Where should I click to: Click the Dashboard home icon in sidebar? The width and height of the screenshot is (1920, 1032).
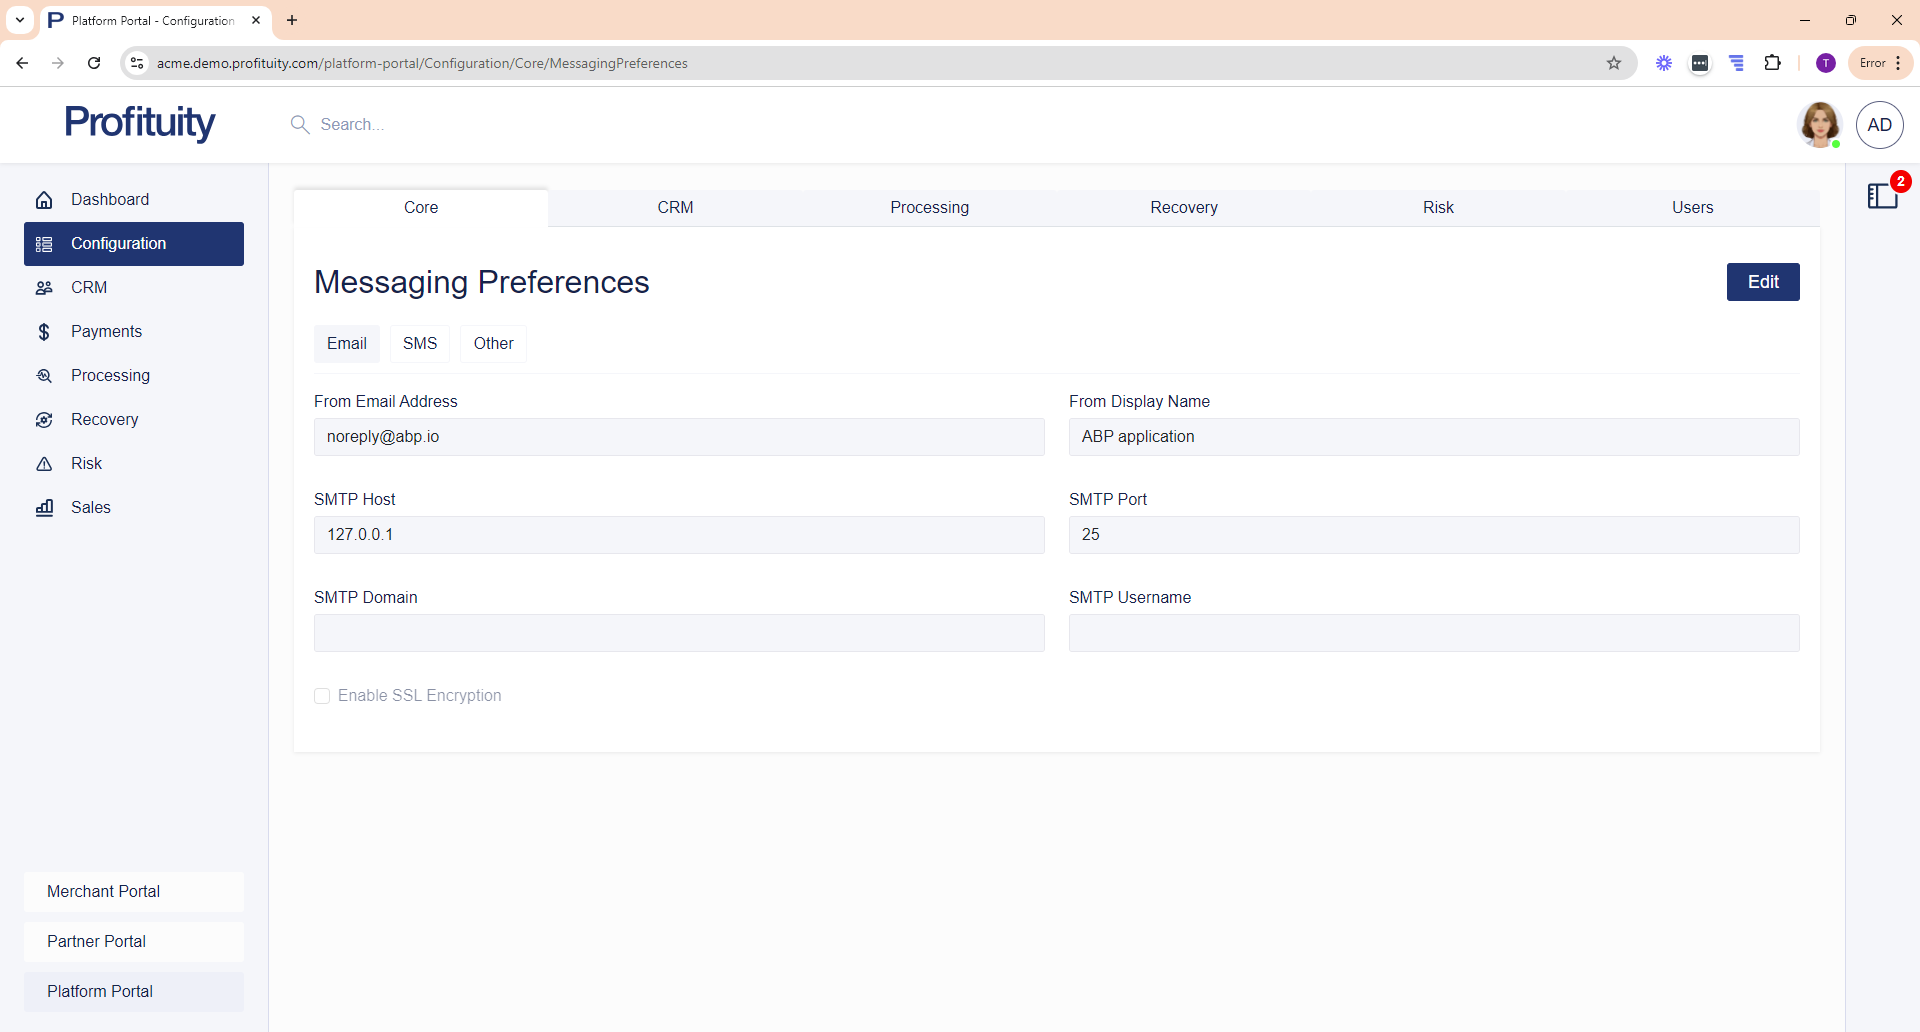coord(44,200)
